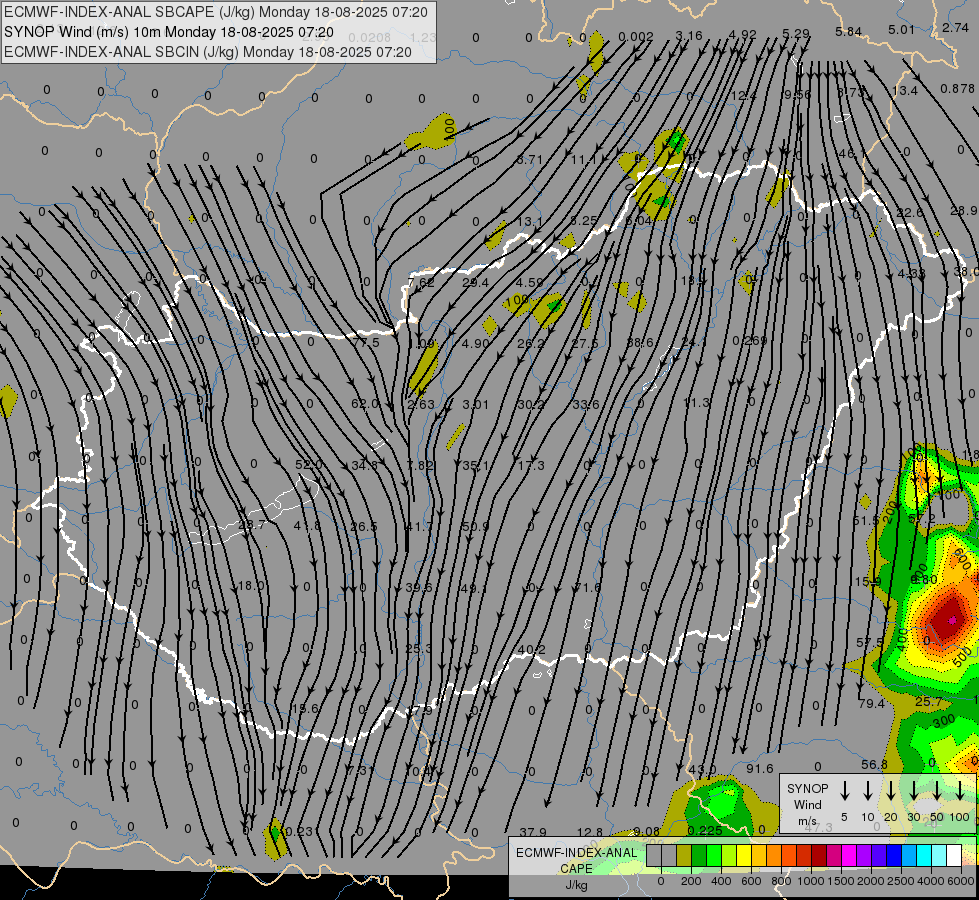Click the 29.4 value on the map
This screenshot has height=900, width=979.
pyautogui.click(x=475, y=282)
